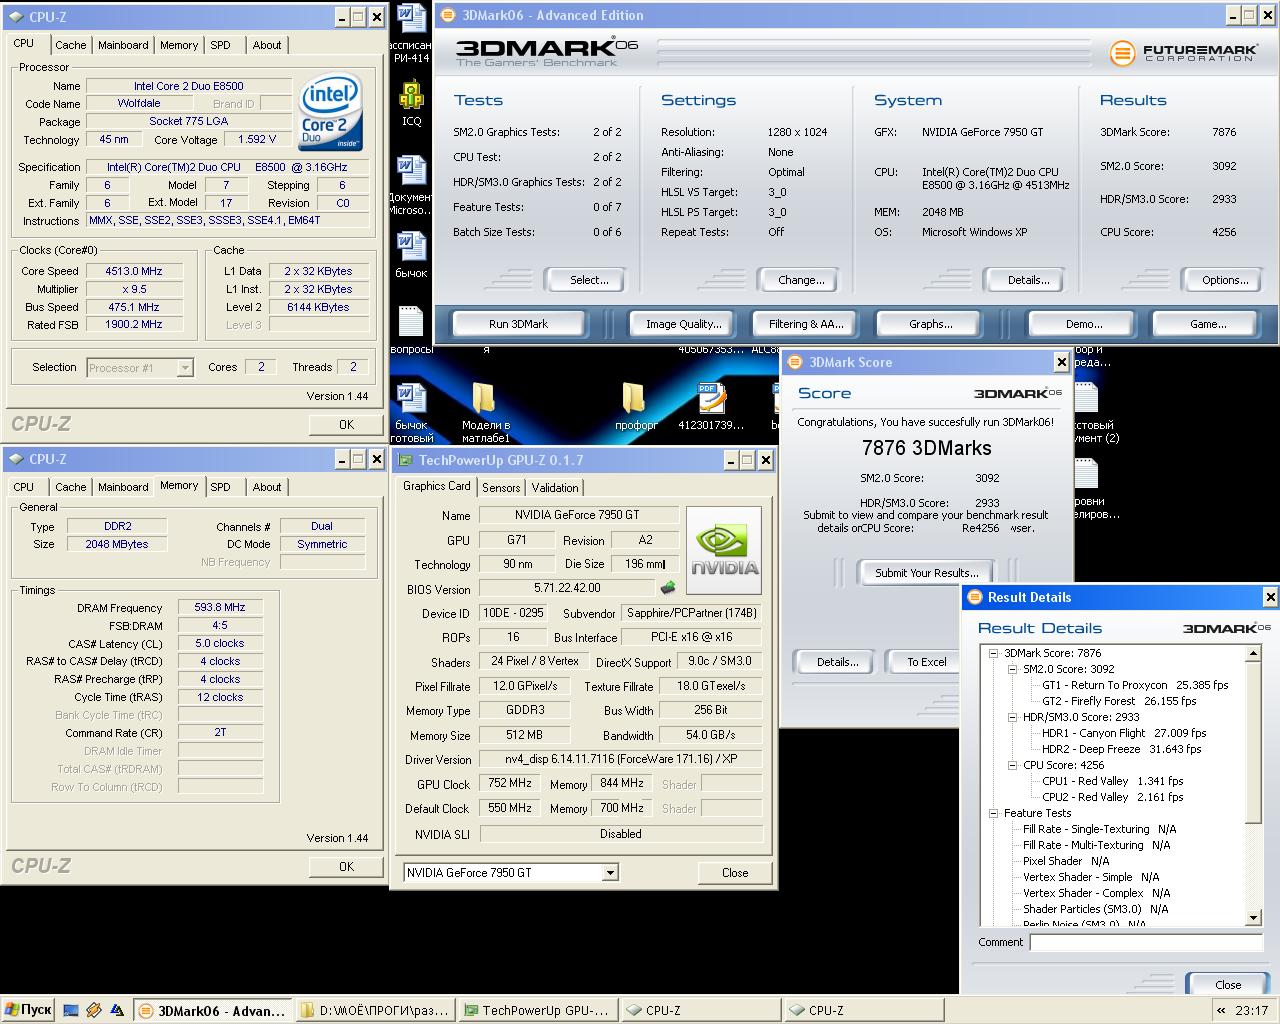This screenshot has width=1280, height=1024.
Task: Expand hidden tray icons with the « arrow
Action: click(1220, 1010)
